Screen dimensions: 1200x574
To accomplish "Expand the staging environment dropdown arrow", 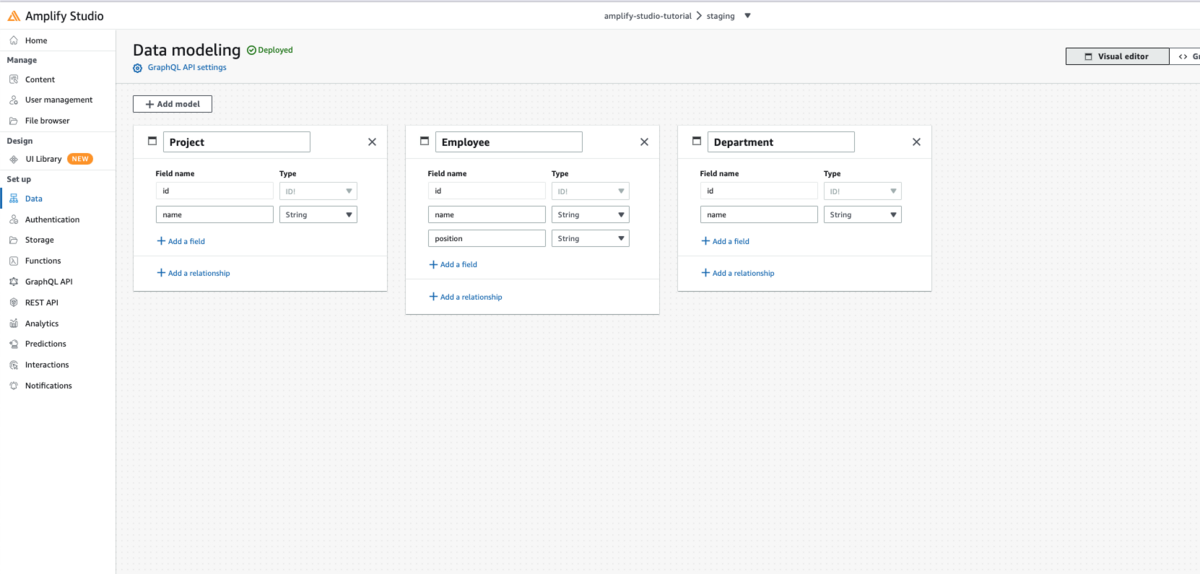I will coord(748,16).
